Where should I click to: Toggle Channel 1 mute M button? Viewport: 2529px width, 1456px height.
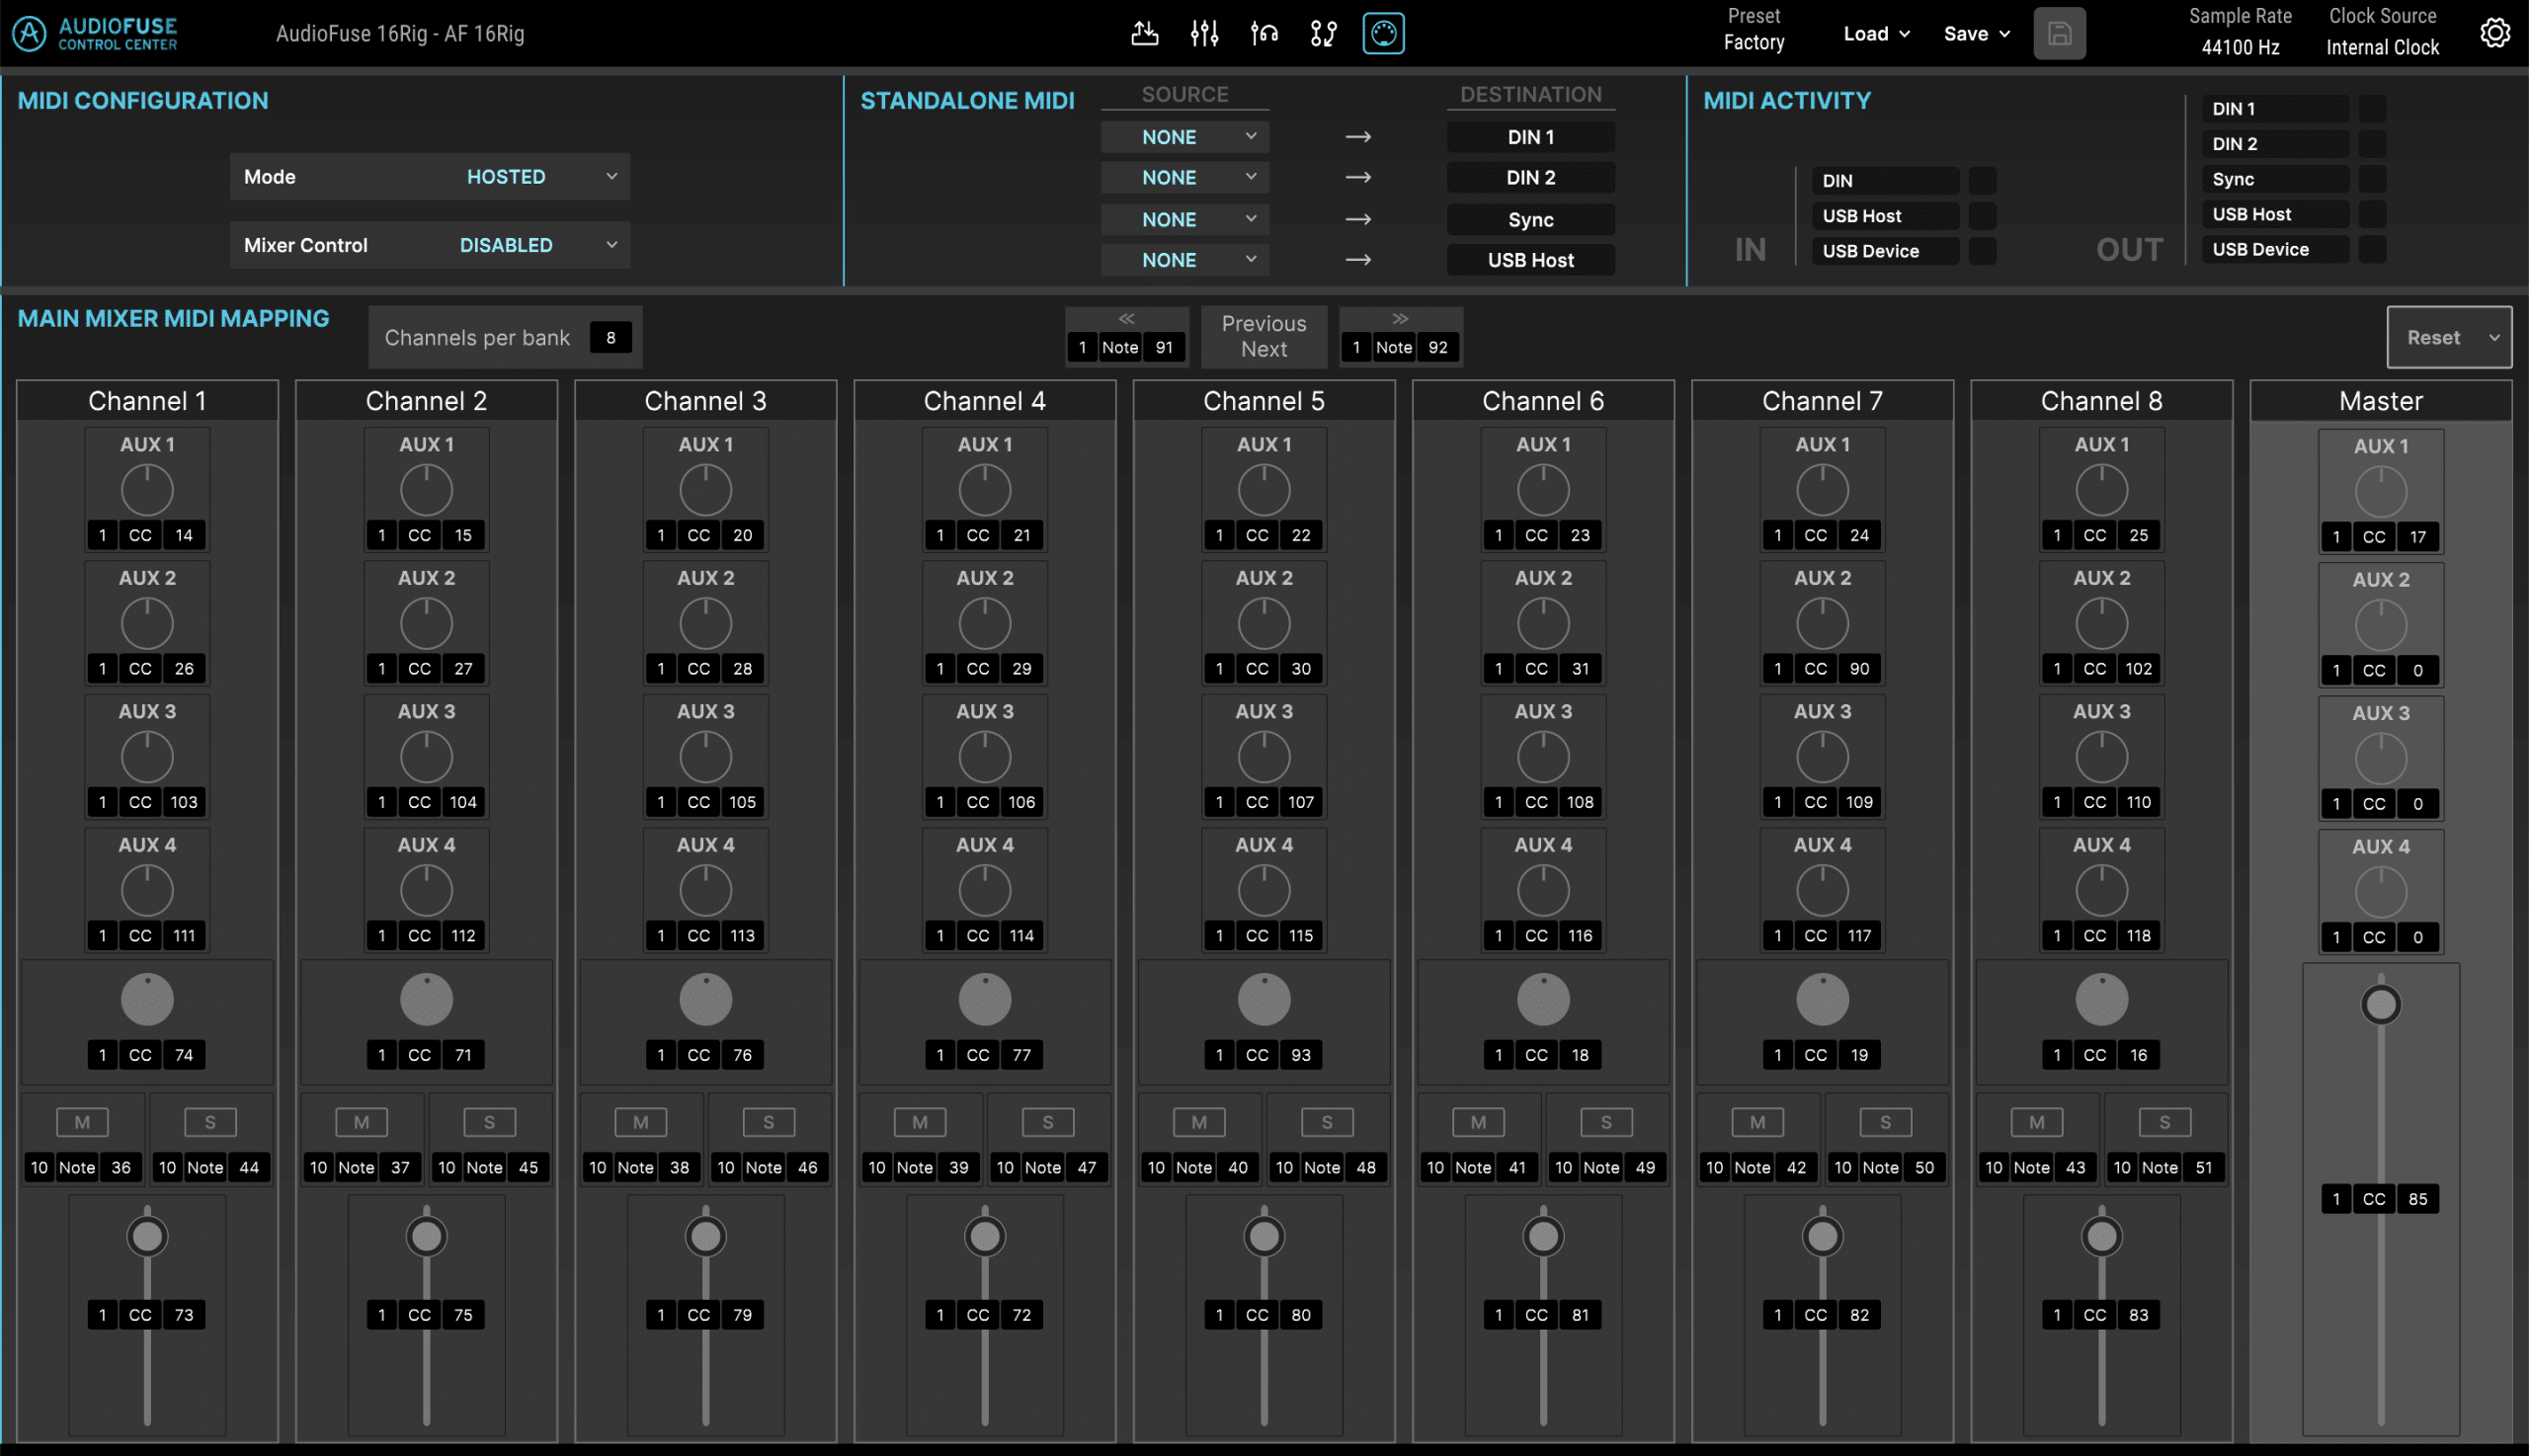[83, 1122]
